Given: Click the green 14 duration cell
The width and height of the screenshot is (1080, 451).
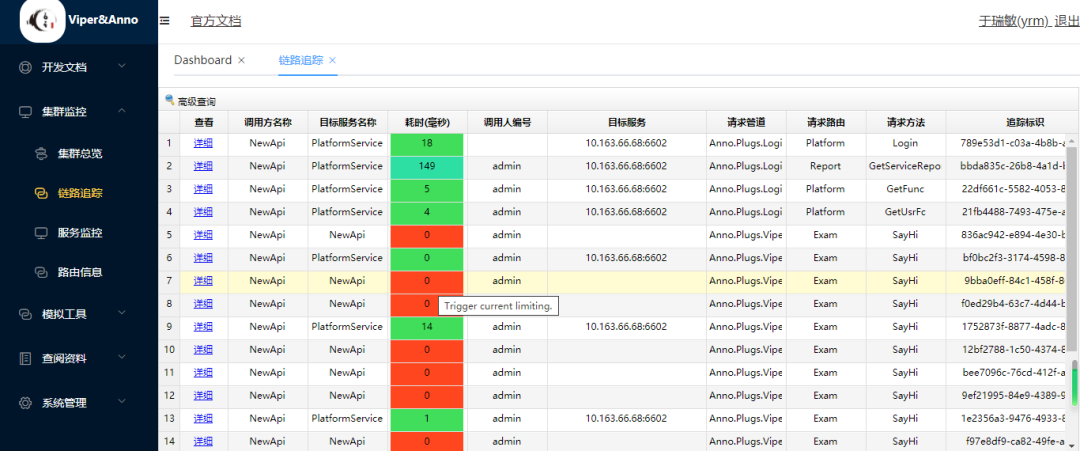Looking at the screenshot, I should (x=427, y=326).
